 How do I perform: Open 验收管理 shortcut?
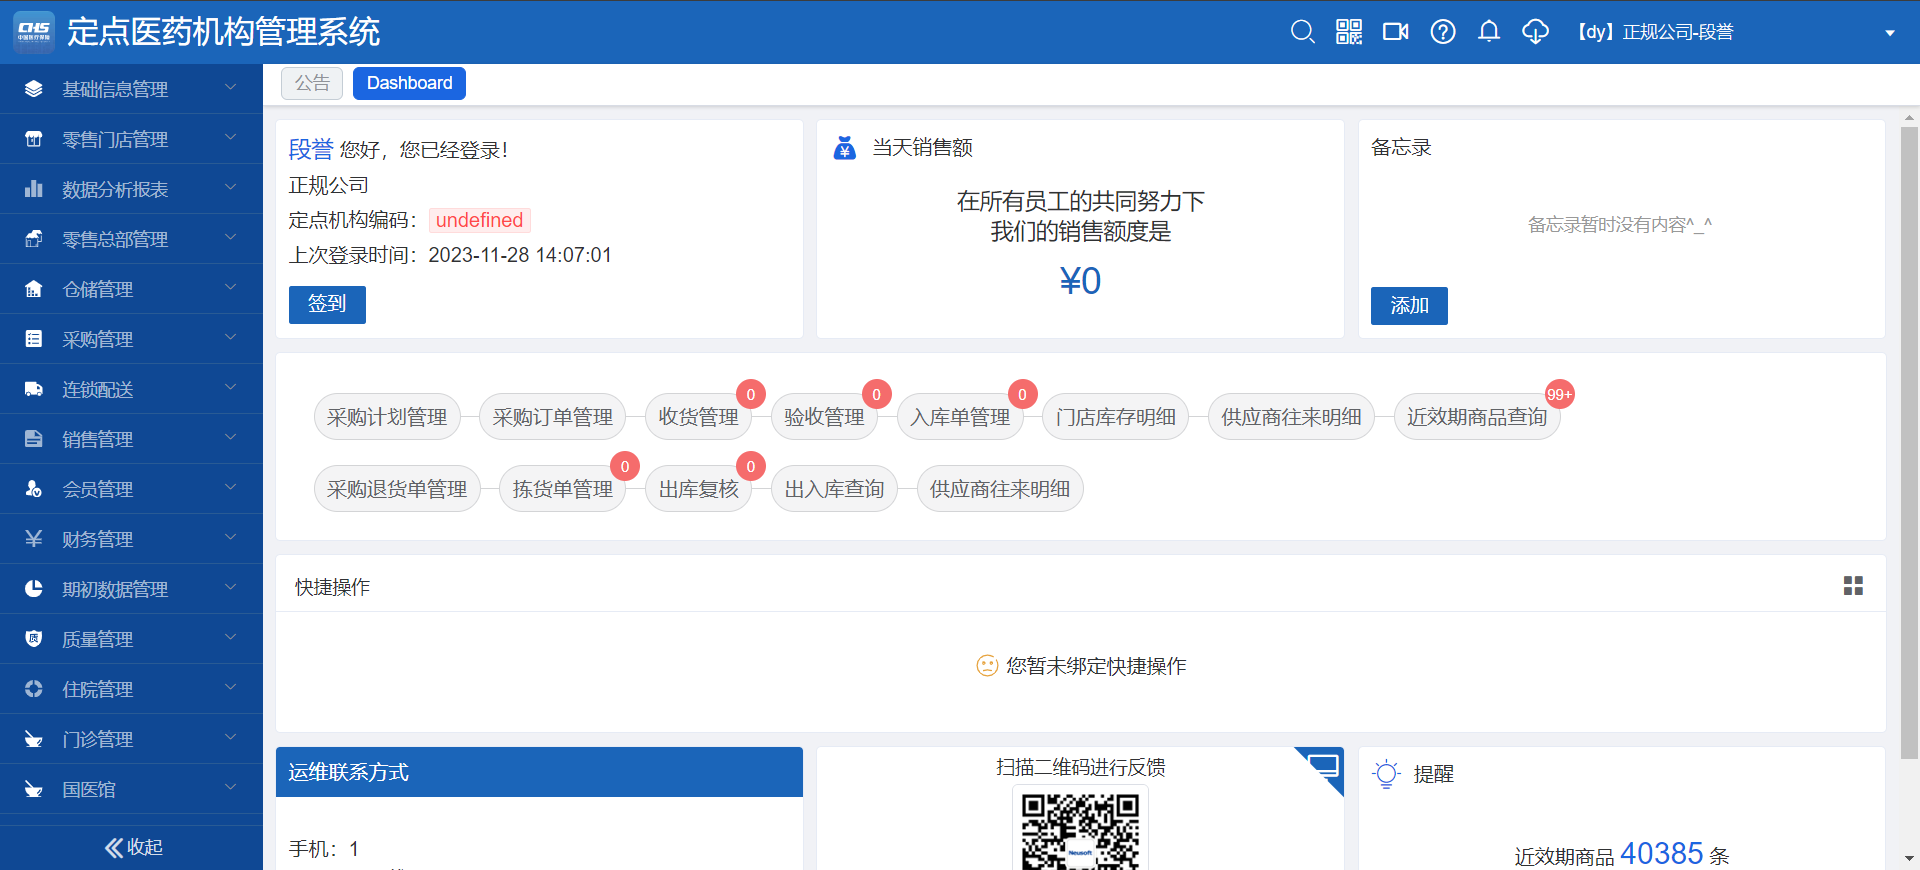(x=824, y=417)
